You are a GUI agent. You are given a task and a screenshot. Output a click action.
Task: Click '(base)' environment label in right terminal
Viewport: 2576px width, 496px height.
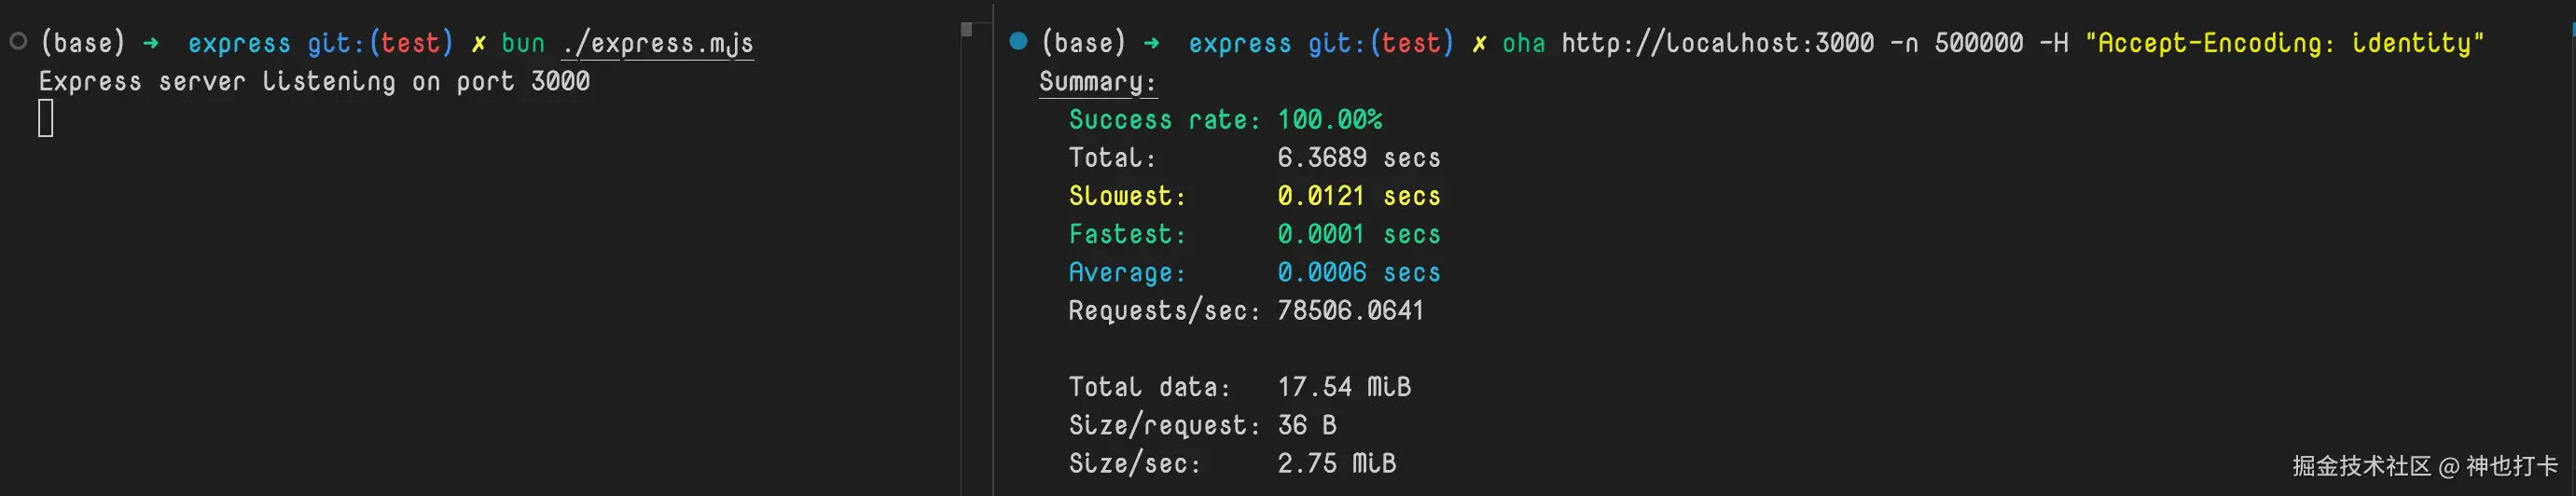pos(1083,43)
